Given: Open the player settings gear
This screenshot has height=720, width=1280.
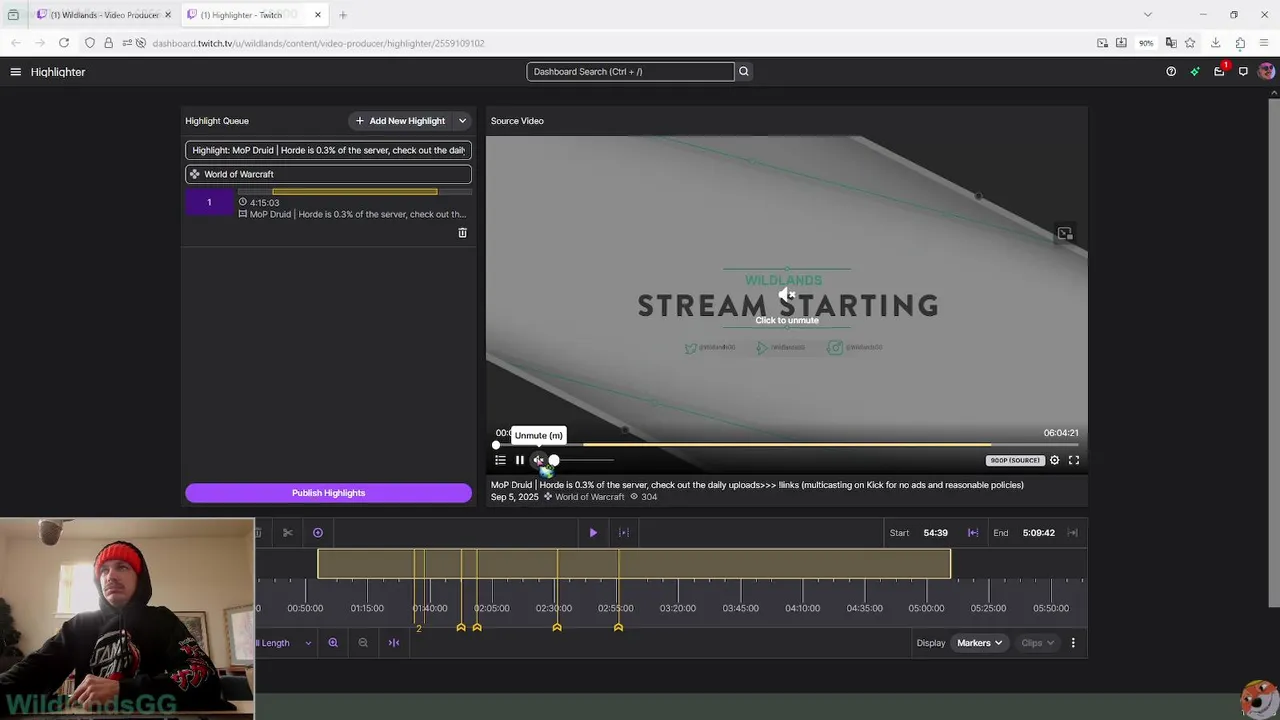Looking at the screenshot, I should click(x=1054, y=460).
